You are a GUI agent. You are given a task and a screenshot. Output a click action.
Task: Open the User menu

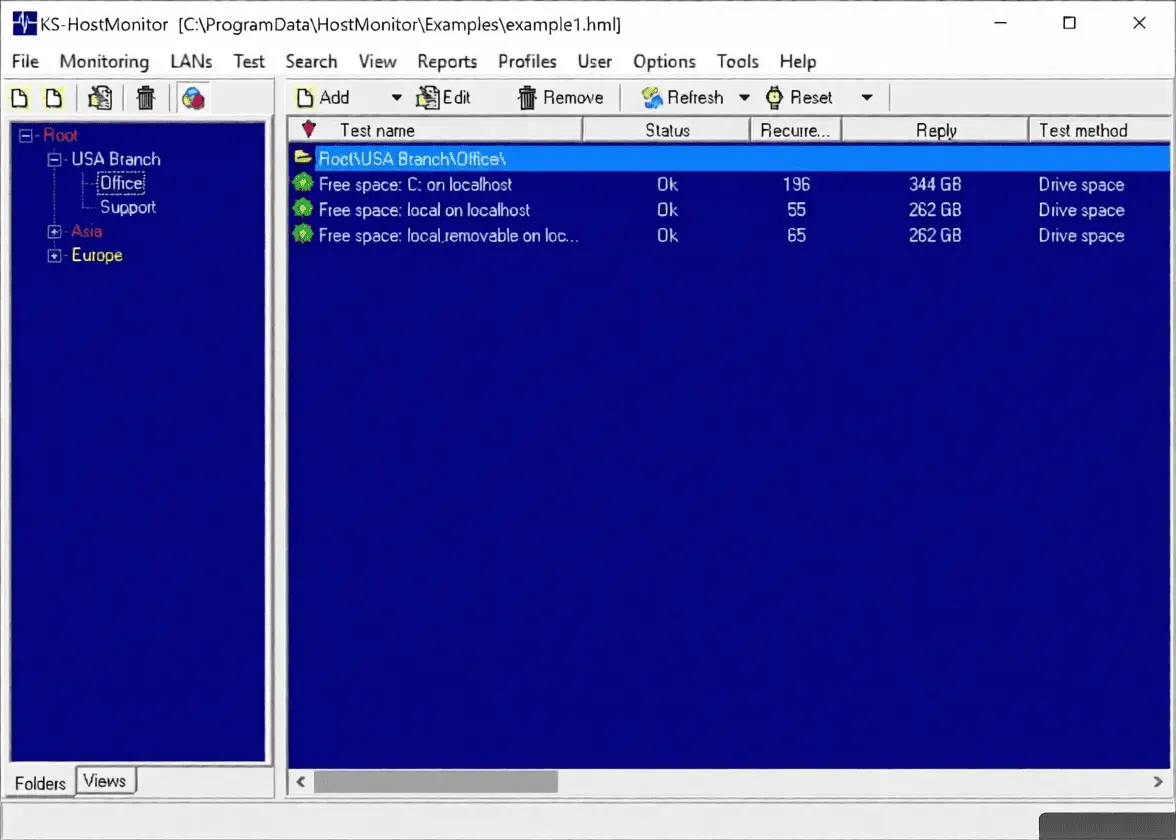[x=595, y=62]
